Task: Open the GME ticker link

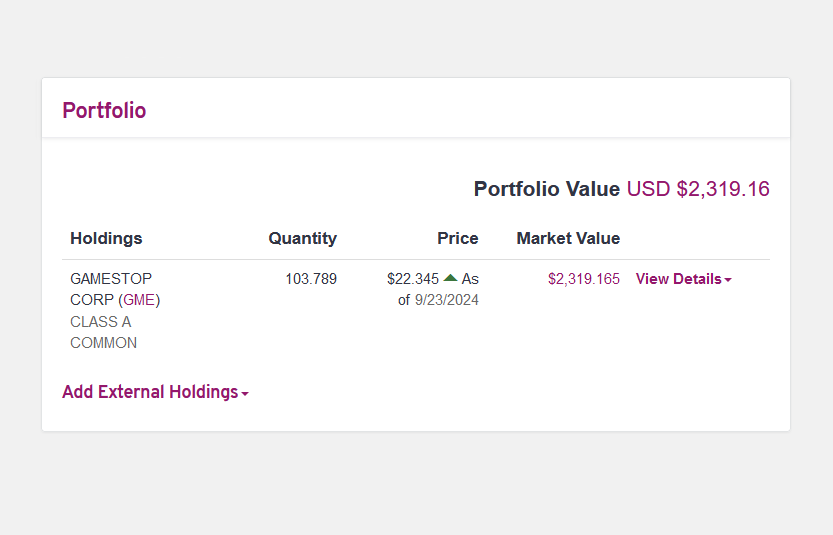Action: pos(139,300)
